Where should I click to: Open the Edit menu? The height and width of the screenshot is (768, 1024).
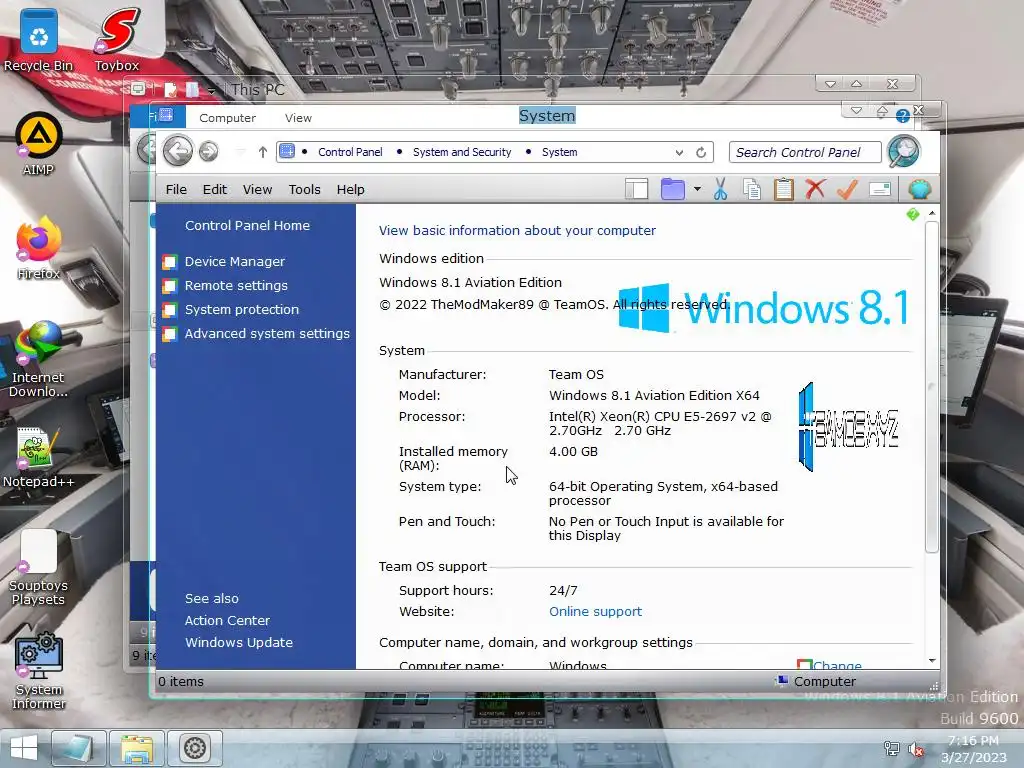point(215,189)
